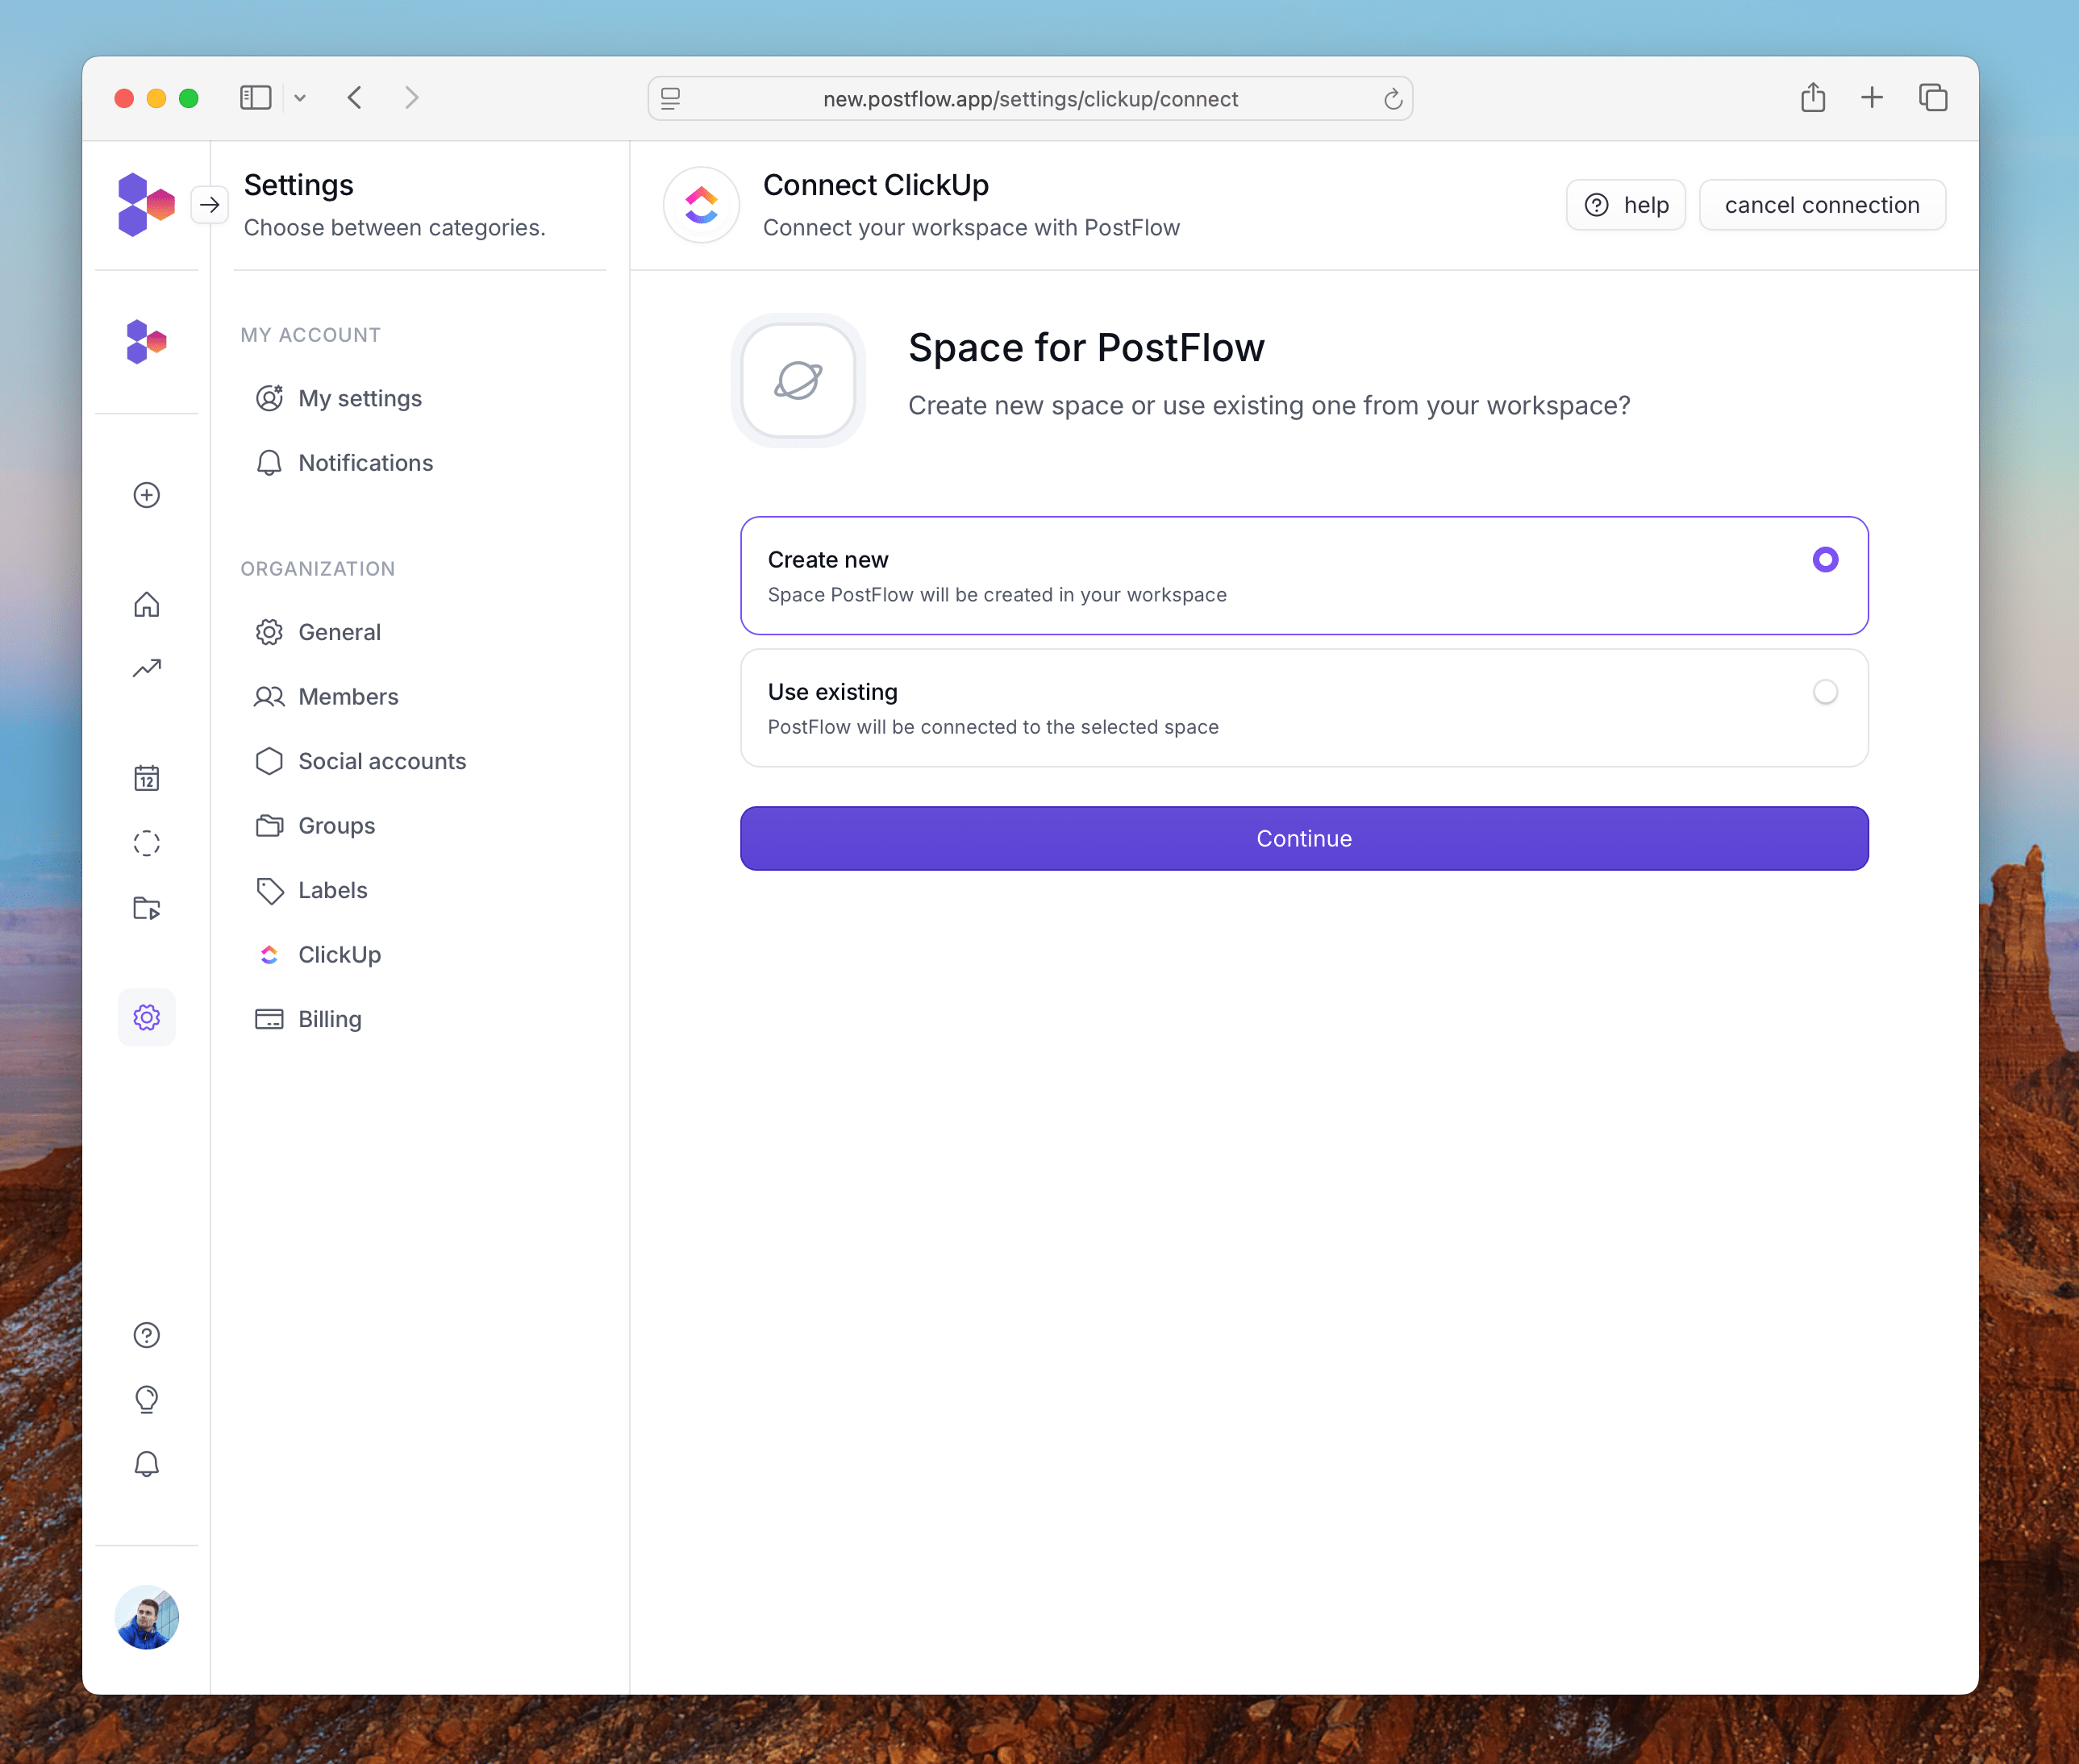Click the PostFlow logo at top left

point(146,204)
